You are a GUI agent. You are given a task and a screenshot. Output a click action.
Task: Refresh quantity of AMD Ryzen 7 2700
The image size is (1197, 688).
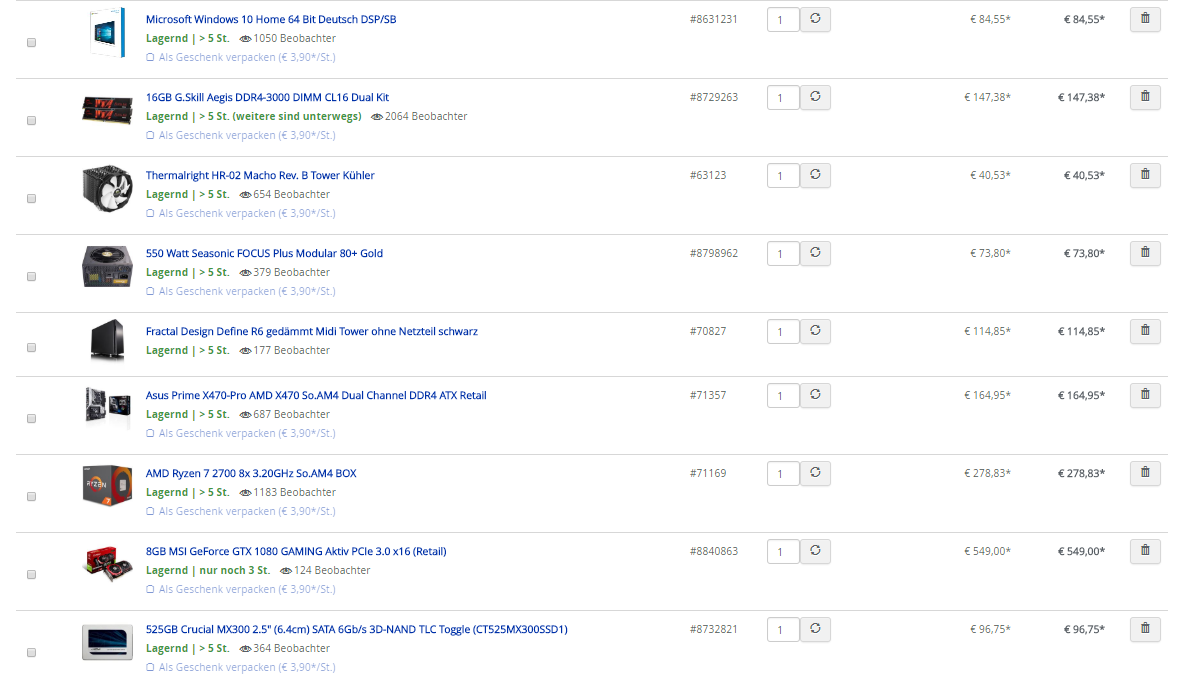(815, 473)
